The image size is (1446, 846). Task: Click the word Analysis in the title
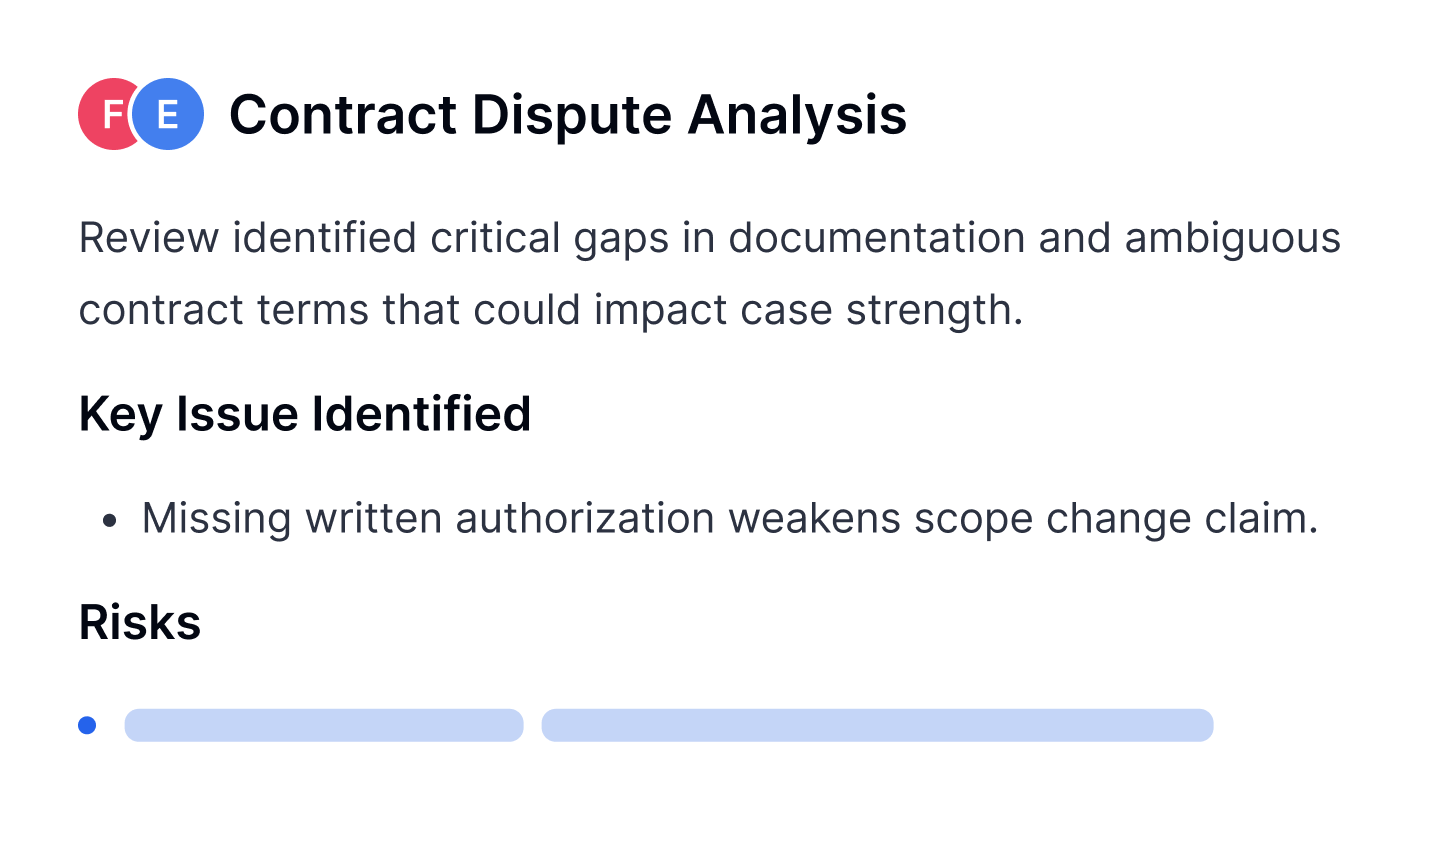point(797,114)
